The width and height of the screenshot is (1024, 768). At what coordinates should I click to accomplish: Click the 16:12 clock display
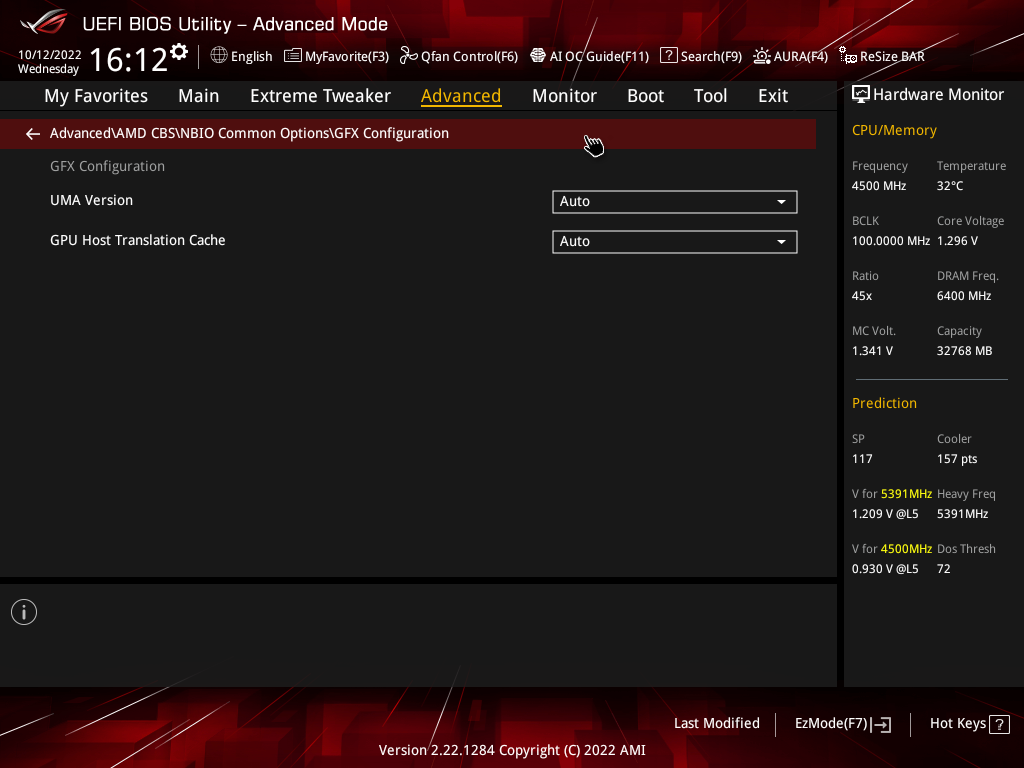click(129, 59)
